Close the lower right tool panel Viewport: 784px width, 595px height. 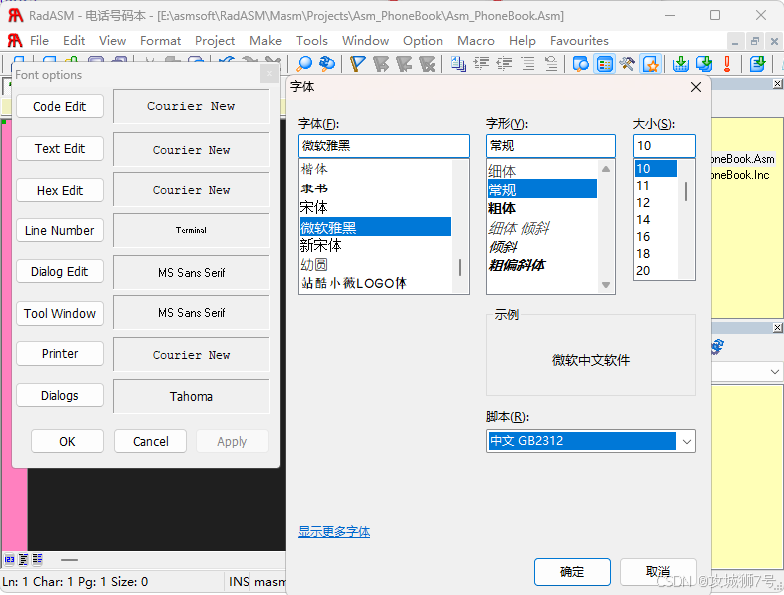[x=778, y=328]
